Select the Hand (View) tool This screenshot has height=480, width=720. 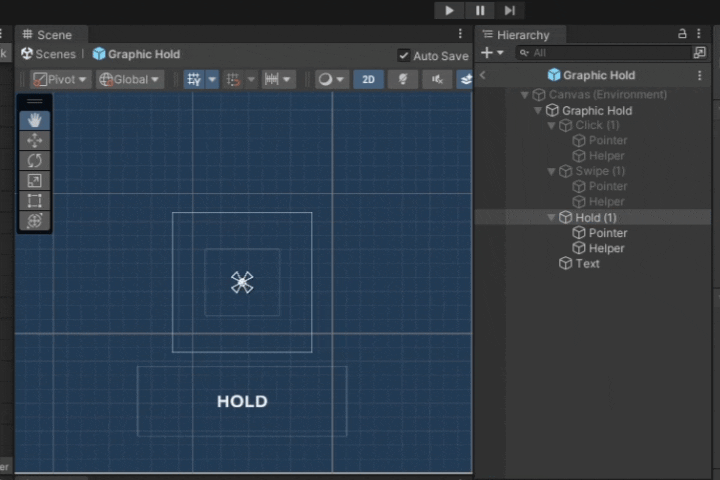pyautogui.click(x=34, y=120)
